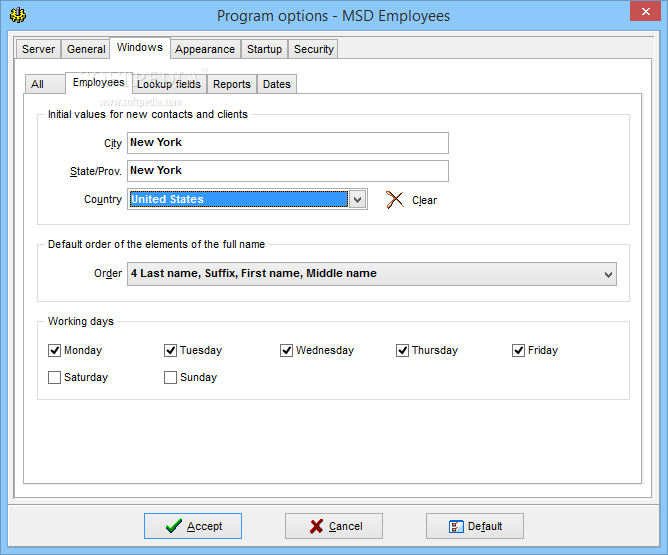The height and width of the screenshot is (555, 668).
Task: Click into the City input field
Action: click(x=288, y=143)
